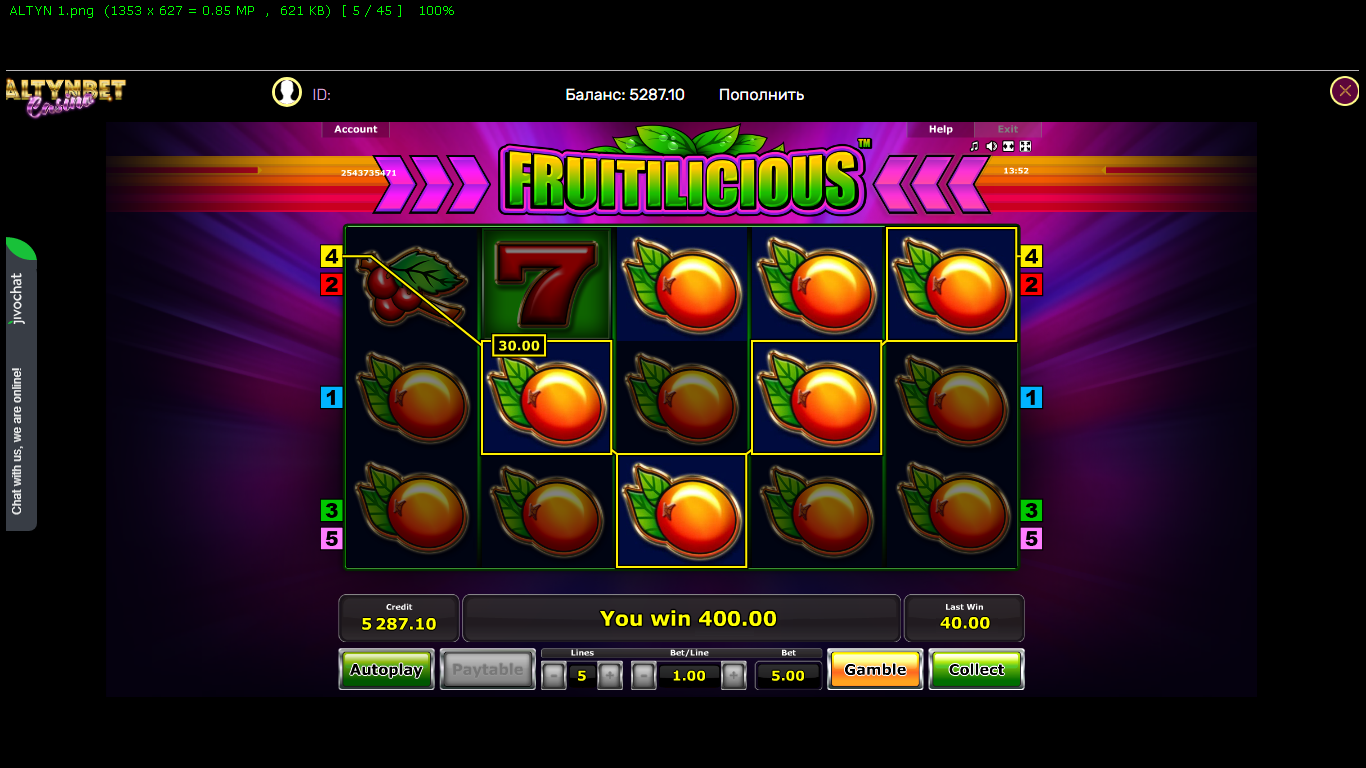Click the Пополнить deposit link

[x=761, y=95]
